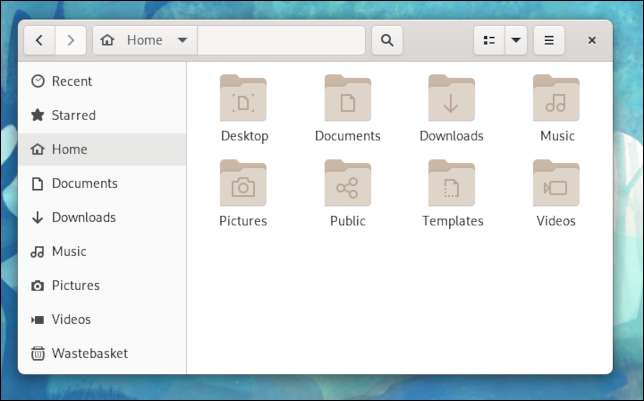Expand the Home path dropdown arrow

[x=182, y=40]
